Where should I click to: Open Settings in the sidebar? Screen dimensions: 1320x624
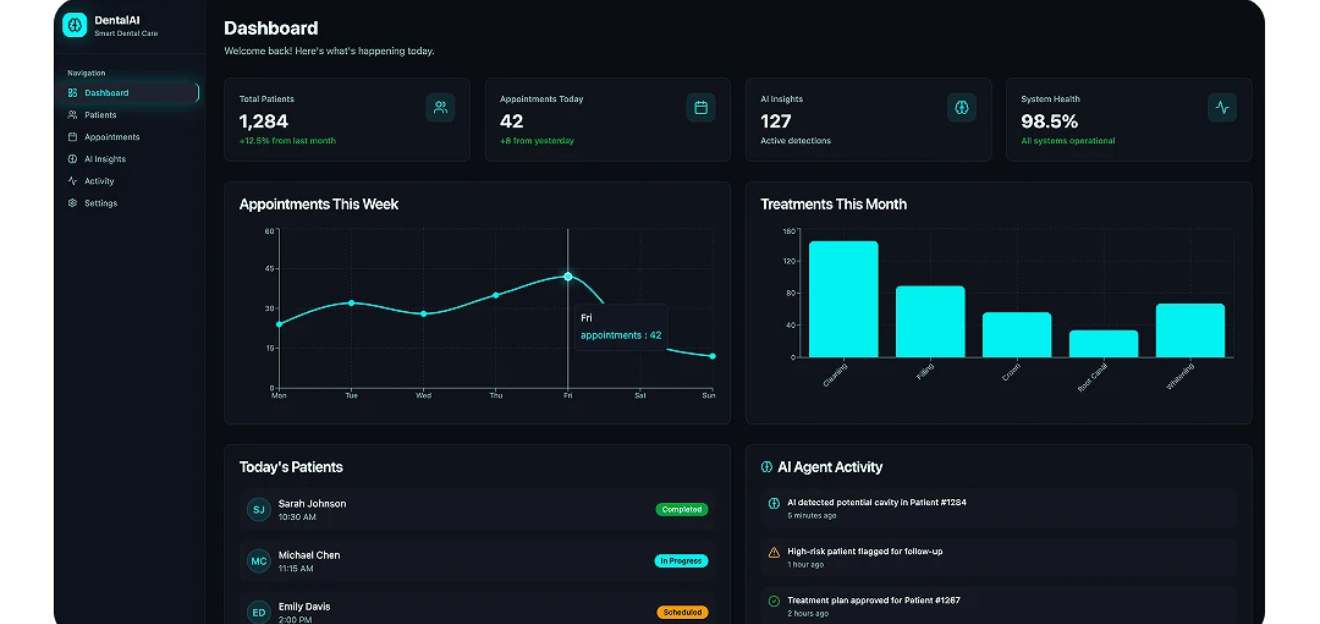click(100, 203)
